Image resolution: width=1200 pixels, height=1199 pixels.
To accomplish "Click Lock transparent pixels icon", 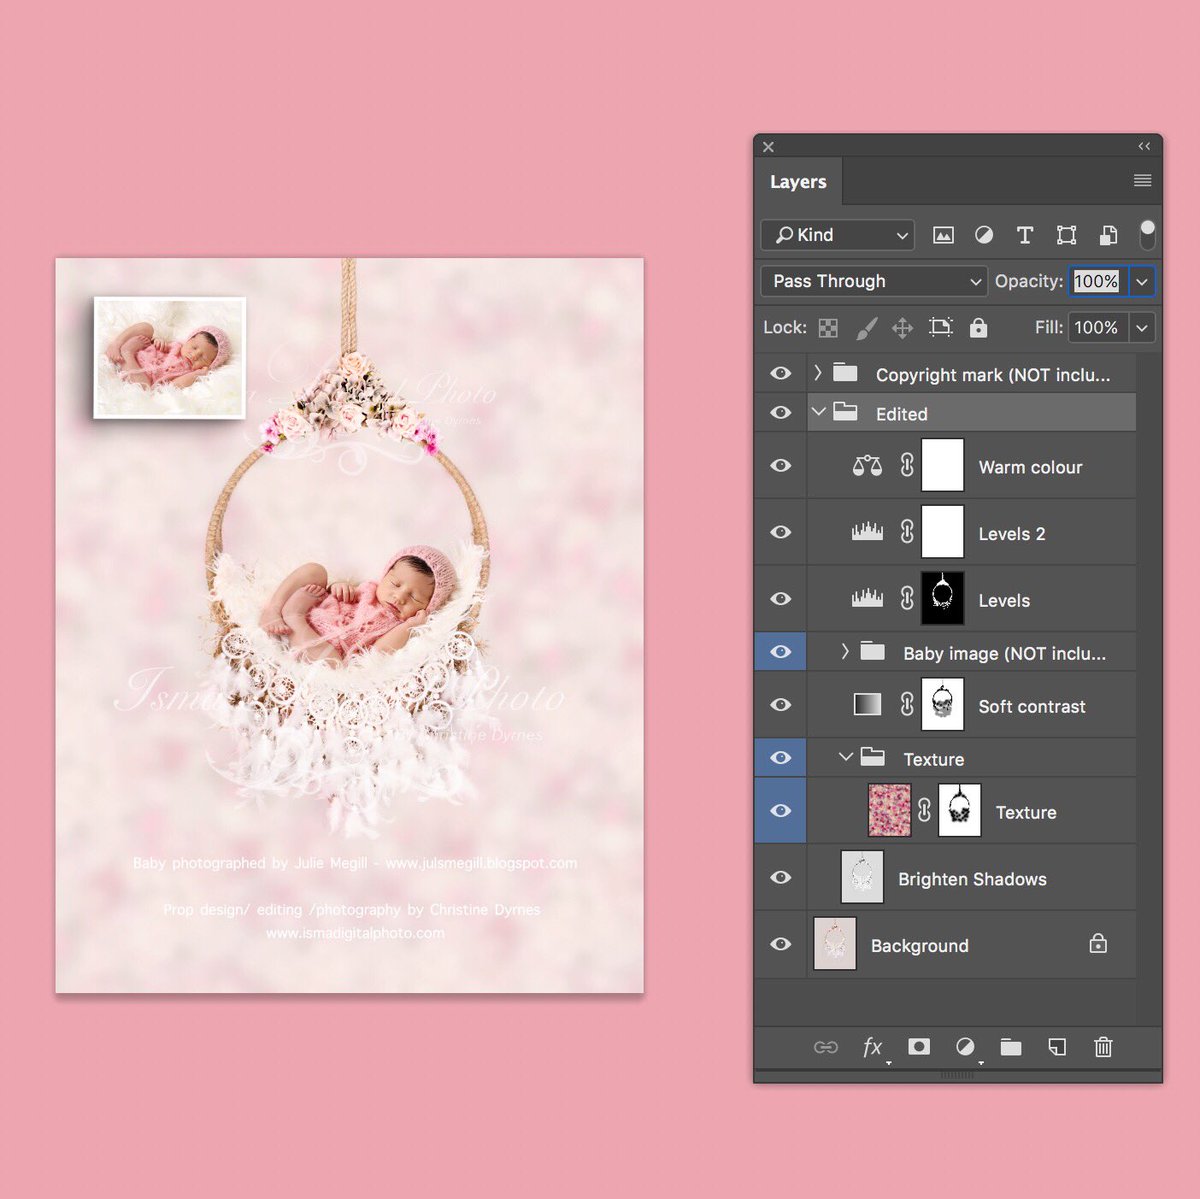I will [828, 328].
